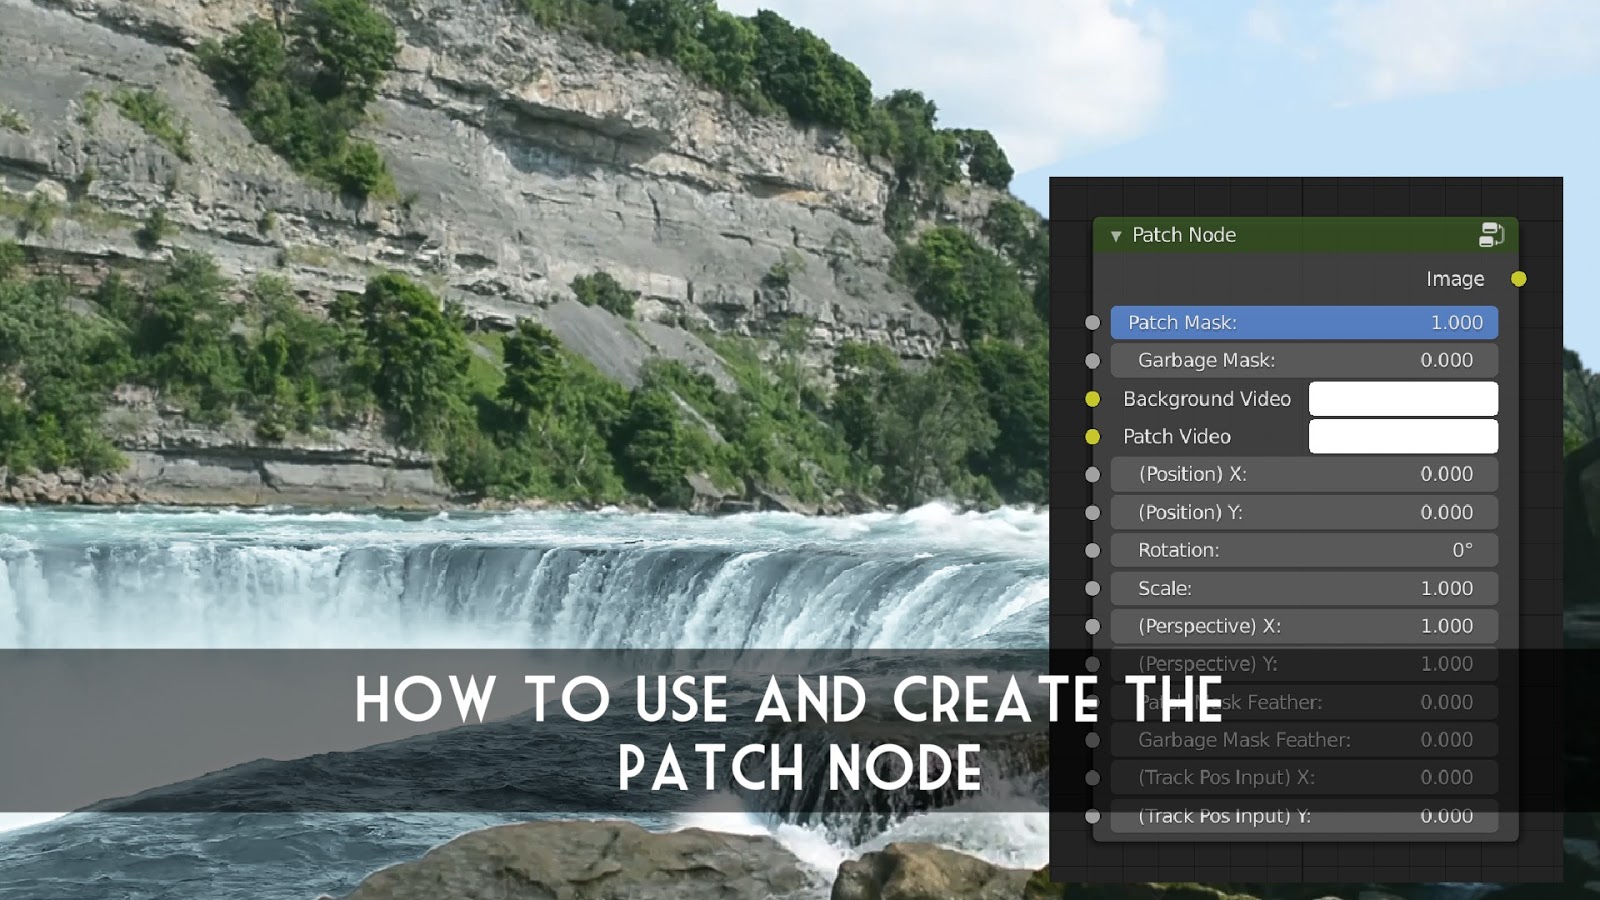Click the yellow Image output socket
The width and height of the screenshot is (1600, 900).
[1520, 280]
